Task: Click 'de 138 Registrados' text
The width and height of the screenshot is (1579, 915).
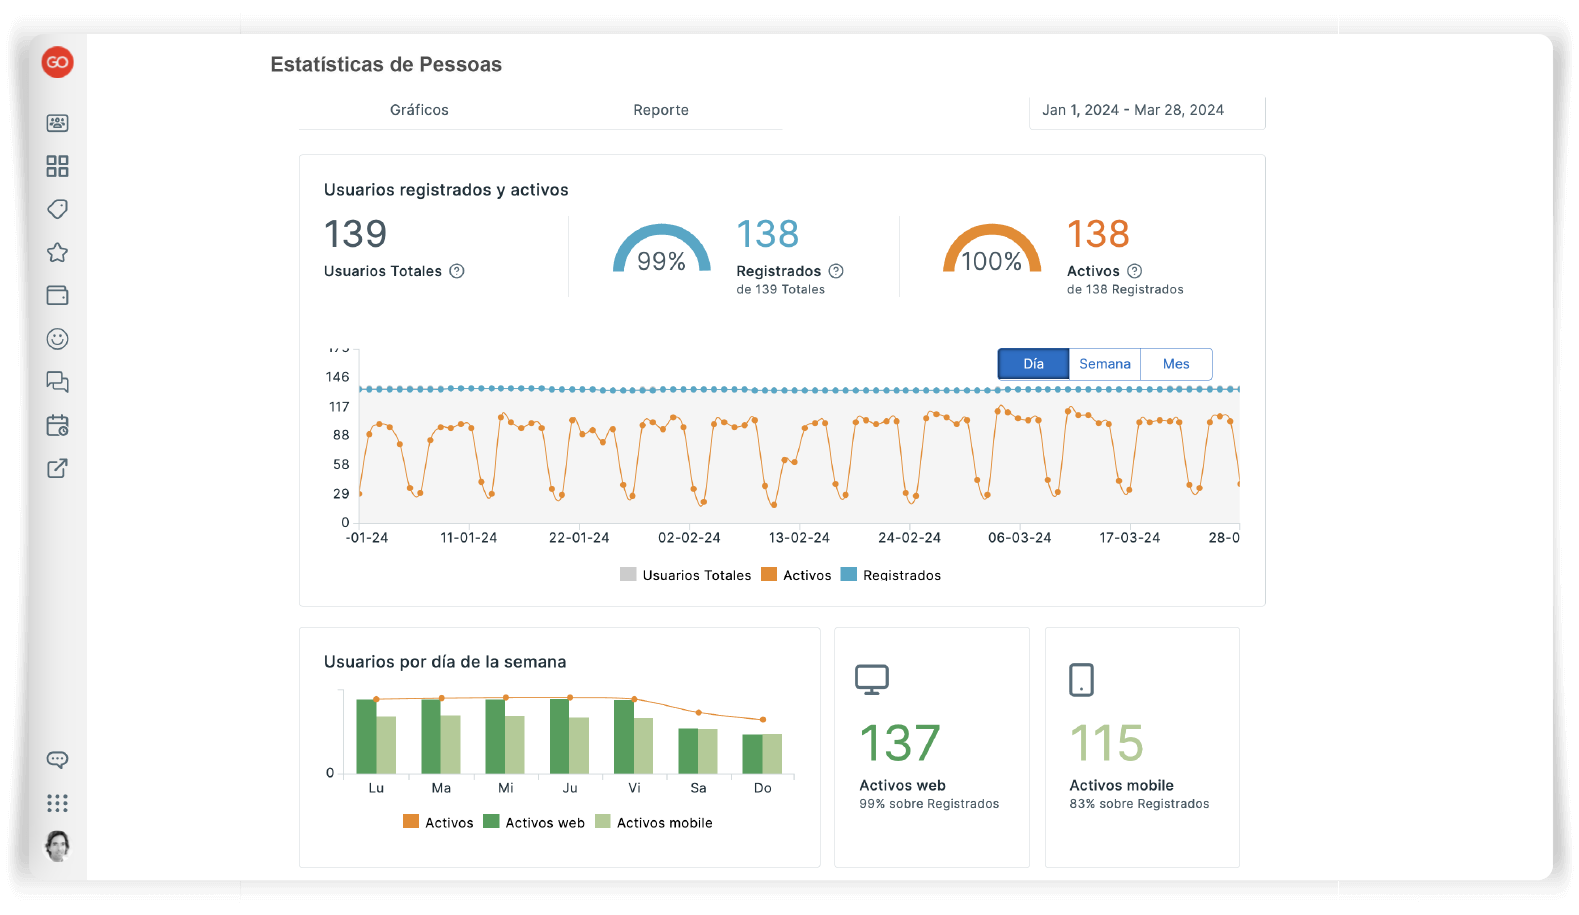Action: (x=1125, y=289)
